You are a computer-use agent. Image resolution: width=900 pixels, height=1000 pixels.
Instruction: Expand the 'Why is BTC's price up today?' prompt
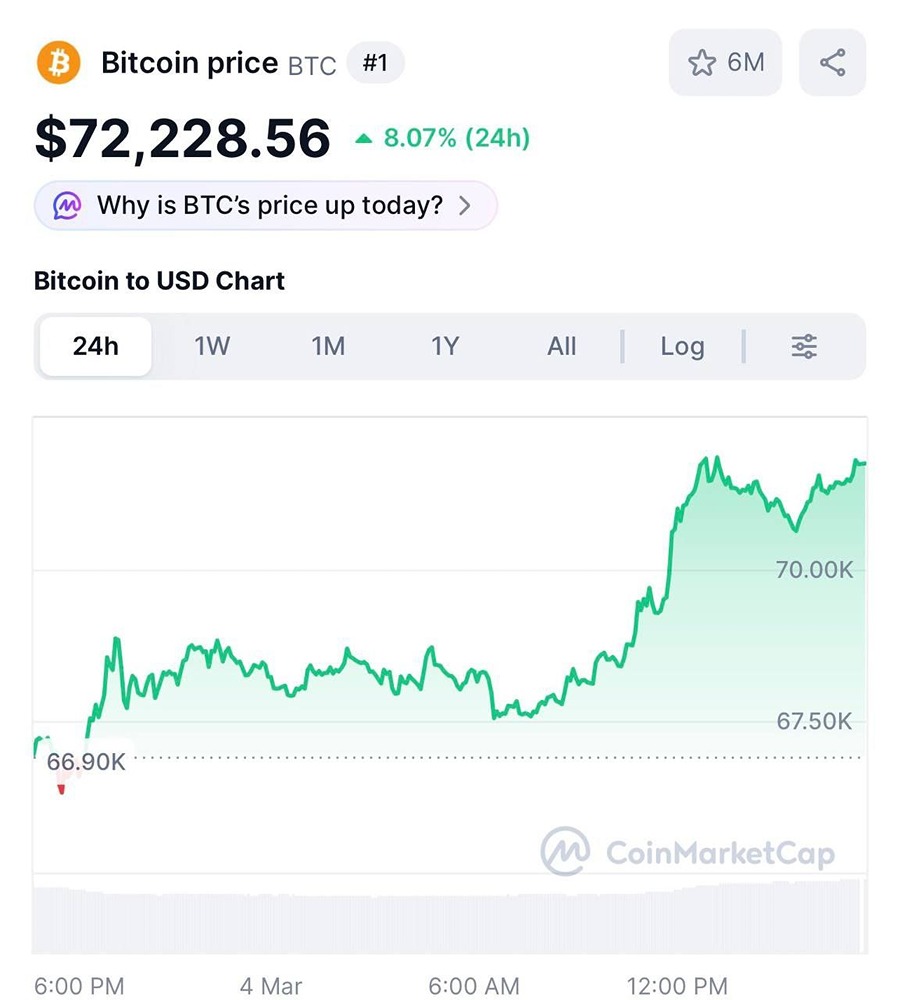click(263, 205)
